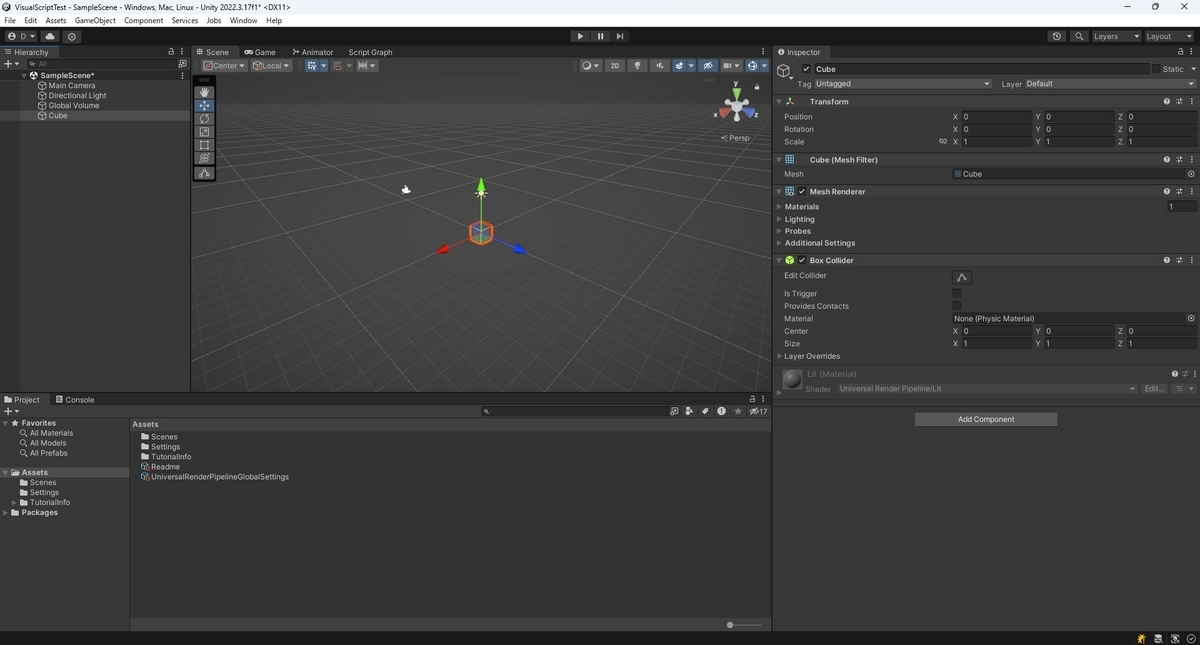Screen dimensions: 1200x645
Task: Select the Rect tool
Action: pos(204,145)
